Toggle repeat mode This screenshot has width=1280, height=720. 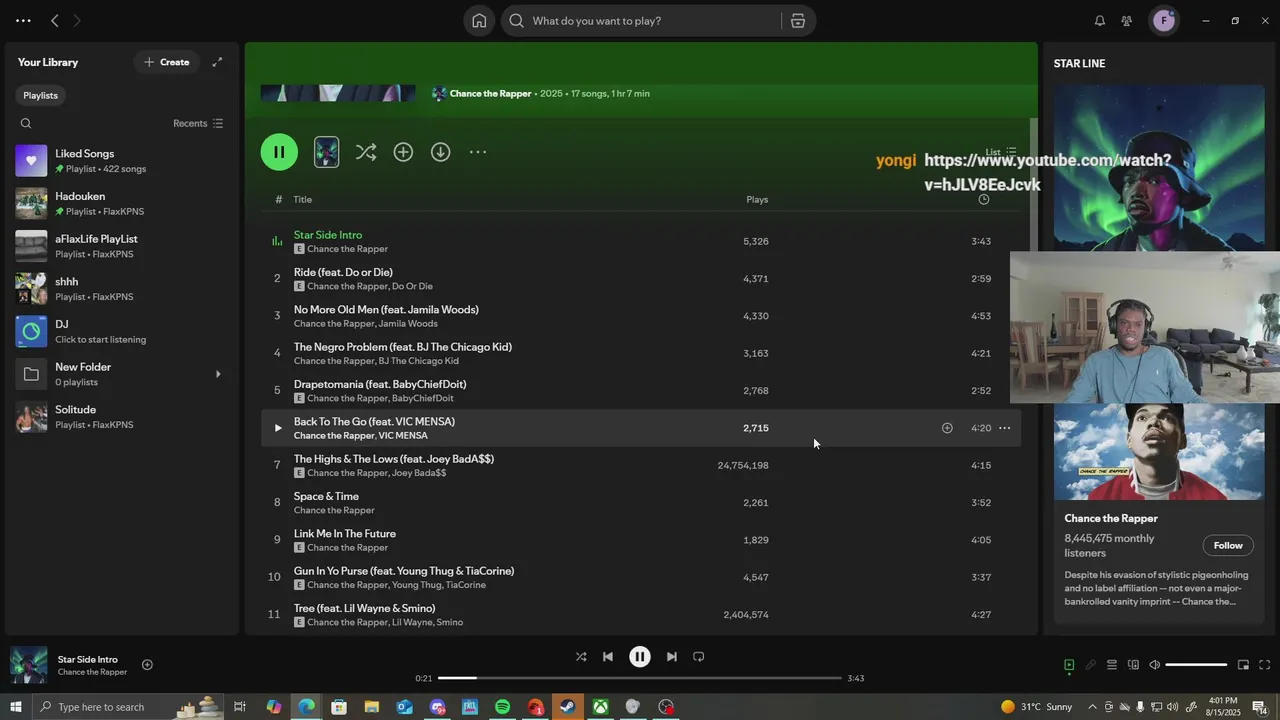[x=699, y=657]
